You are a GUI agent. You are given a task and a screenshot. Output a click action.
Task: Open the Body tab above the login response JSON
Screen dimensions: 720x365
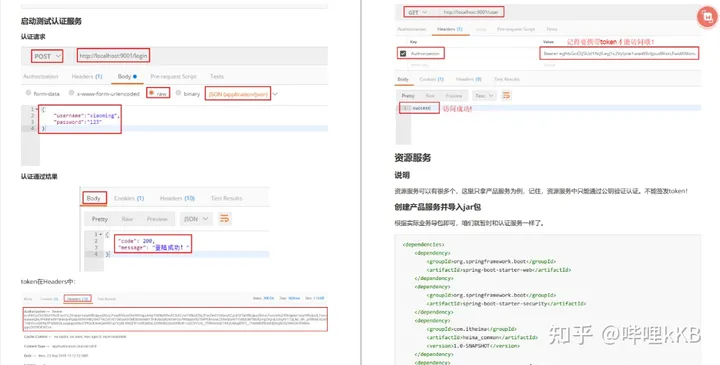pos(93,198)
